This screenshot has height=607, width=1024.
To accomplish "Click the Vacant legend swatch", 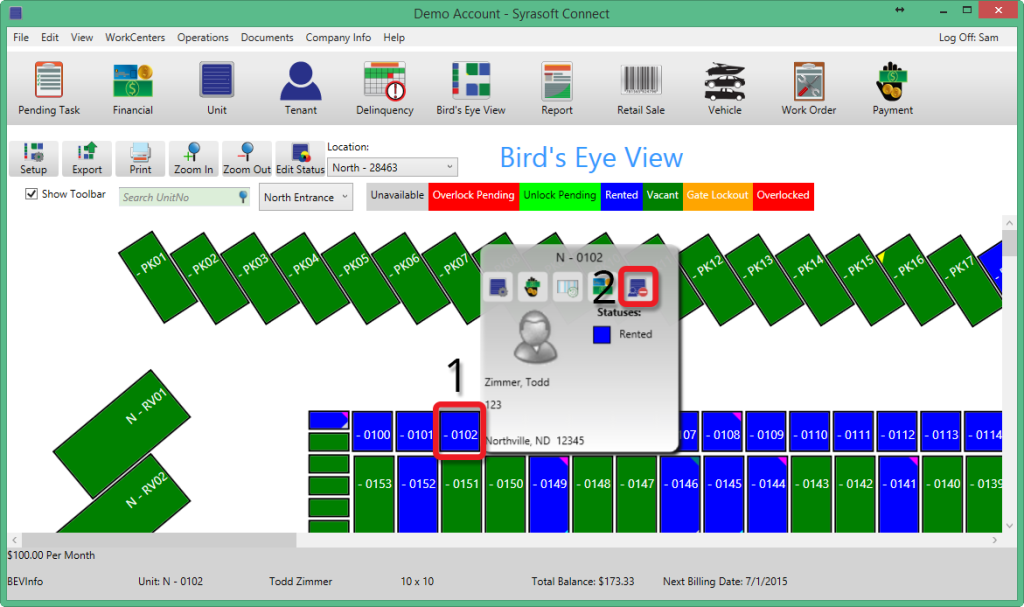I will tap(662, 195).
